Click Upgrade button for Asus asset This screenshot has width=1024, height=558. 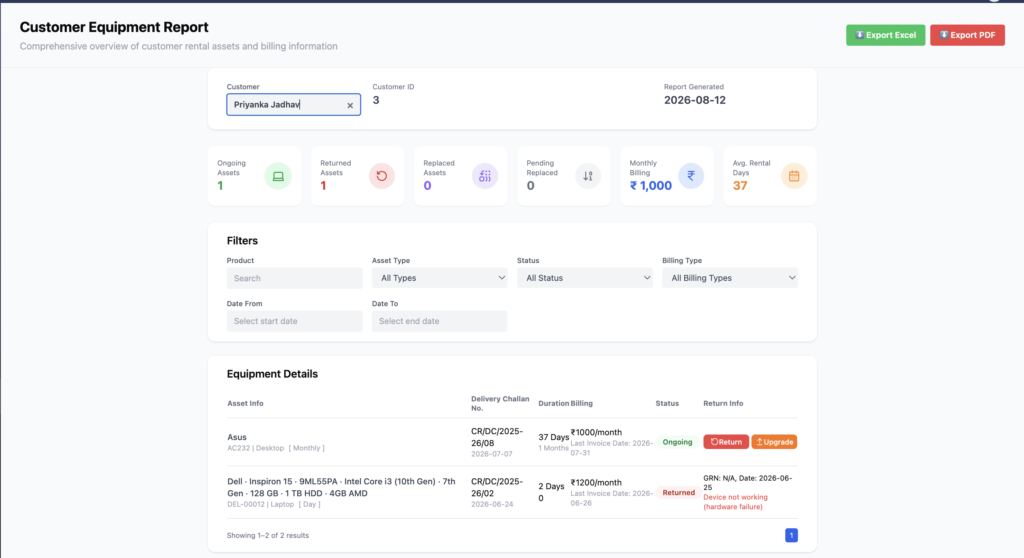[x=775, y=442]
